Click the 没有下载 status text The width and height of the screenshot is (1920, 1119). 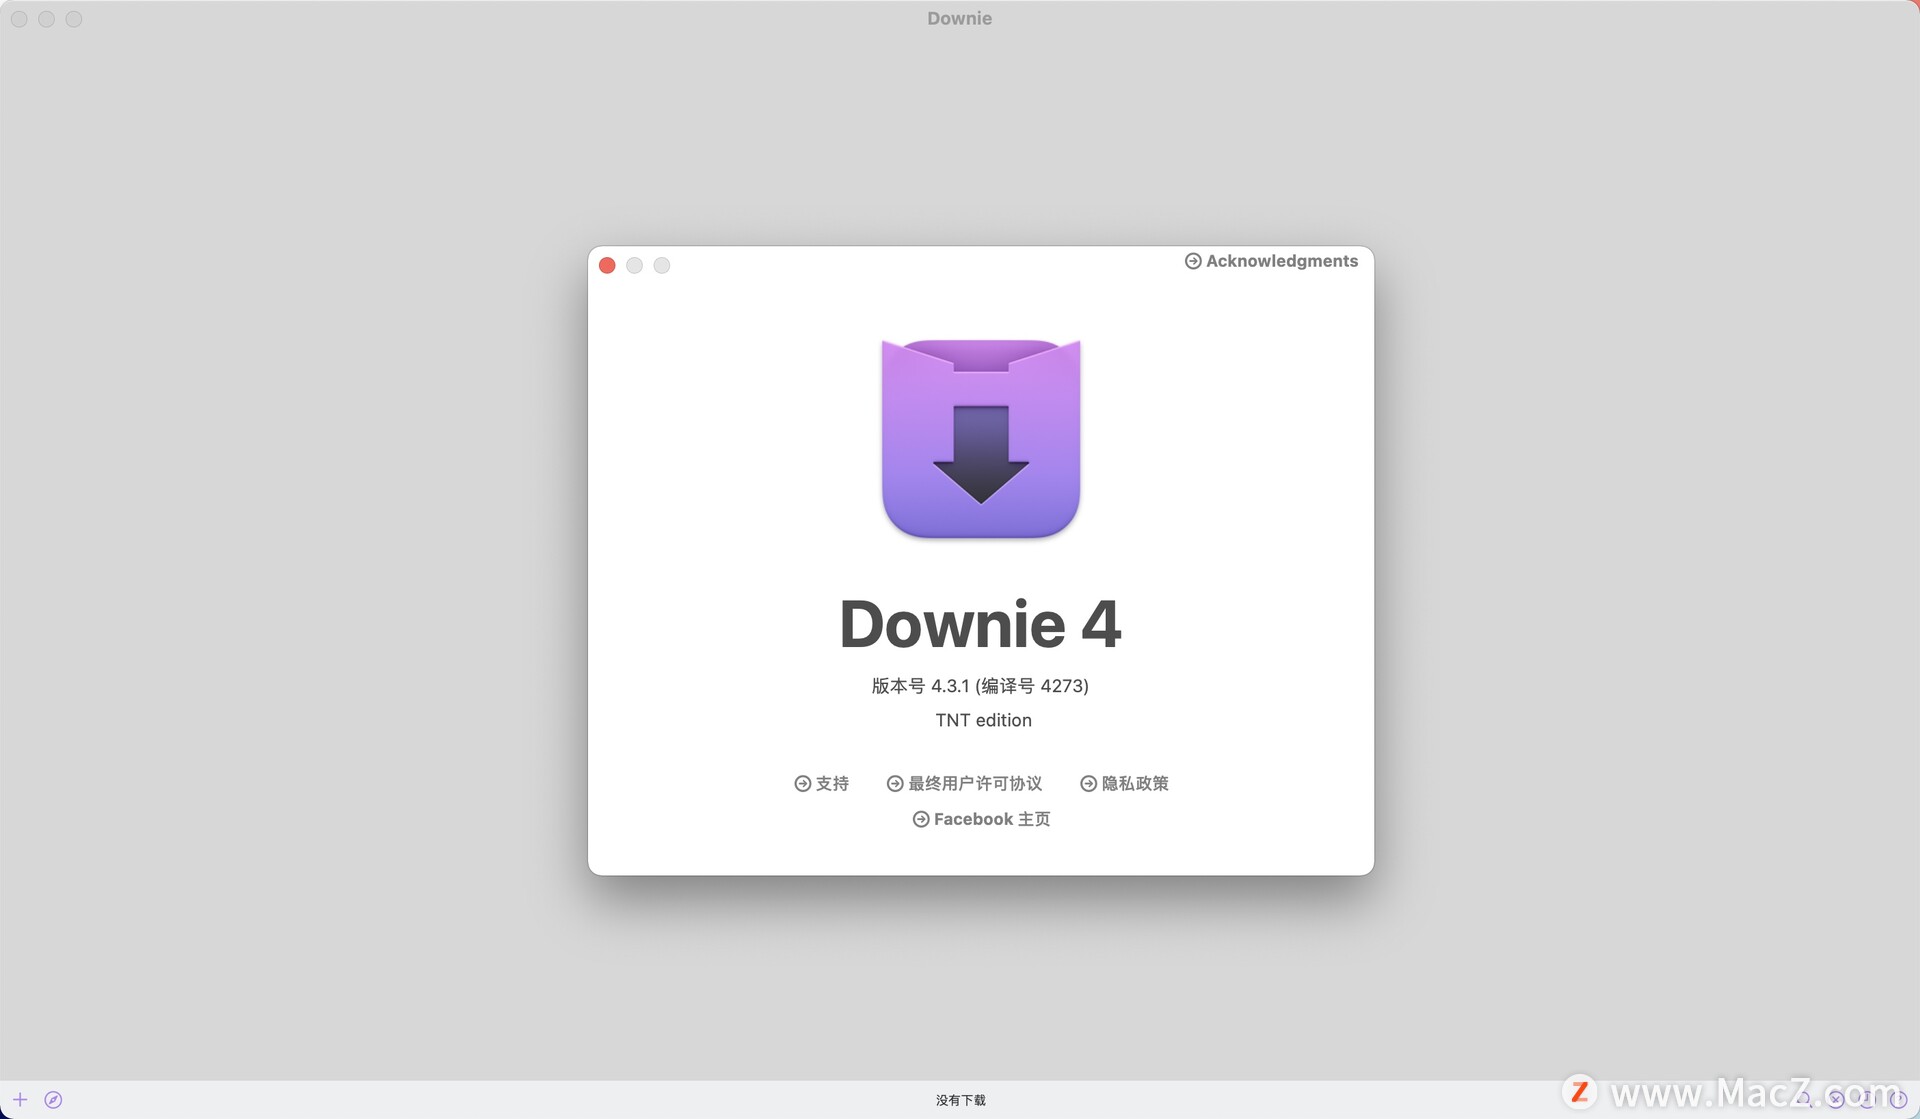coord(960,1100)
